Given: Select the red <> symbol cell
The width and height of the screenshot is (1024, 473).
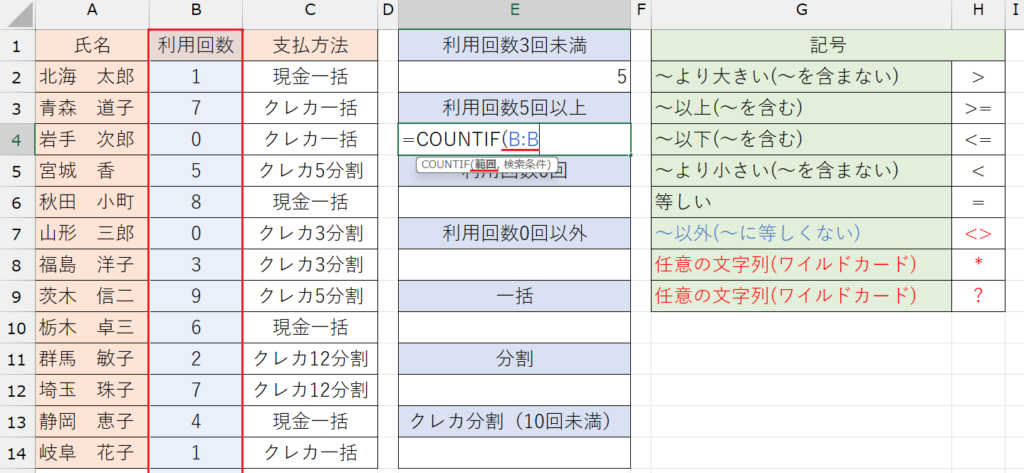Looking at the screenshot, I should click(x=978, y=234).
